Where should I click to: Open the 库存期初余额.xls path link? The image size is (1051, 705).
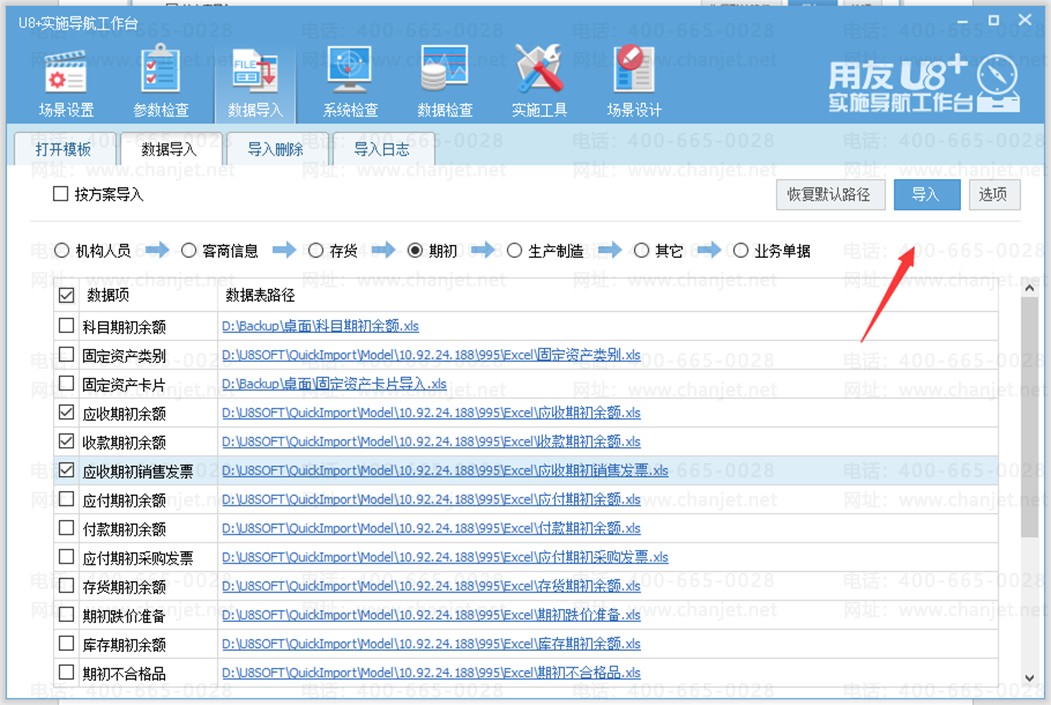[x=431, y=643]
